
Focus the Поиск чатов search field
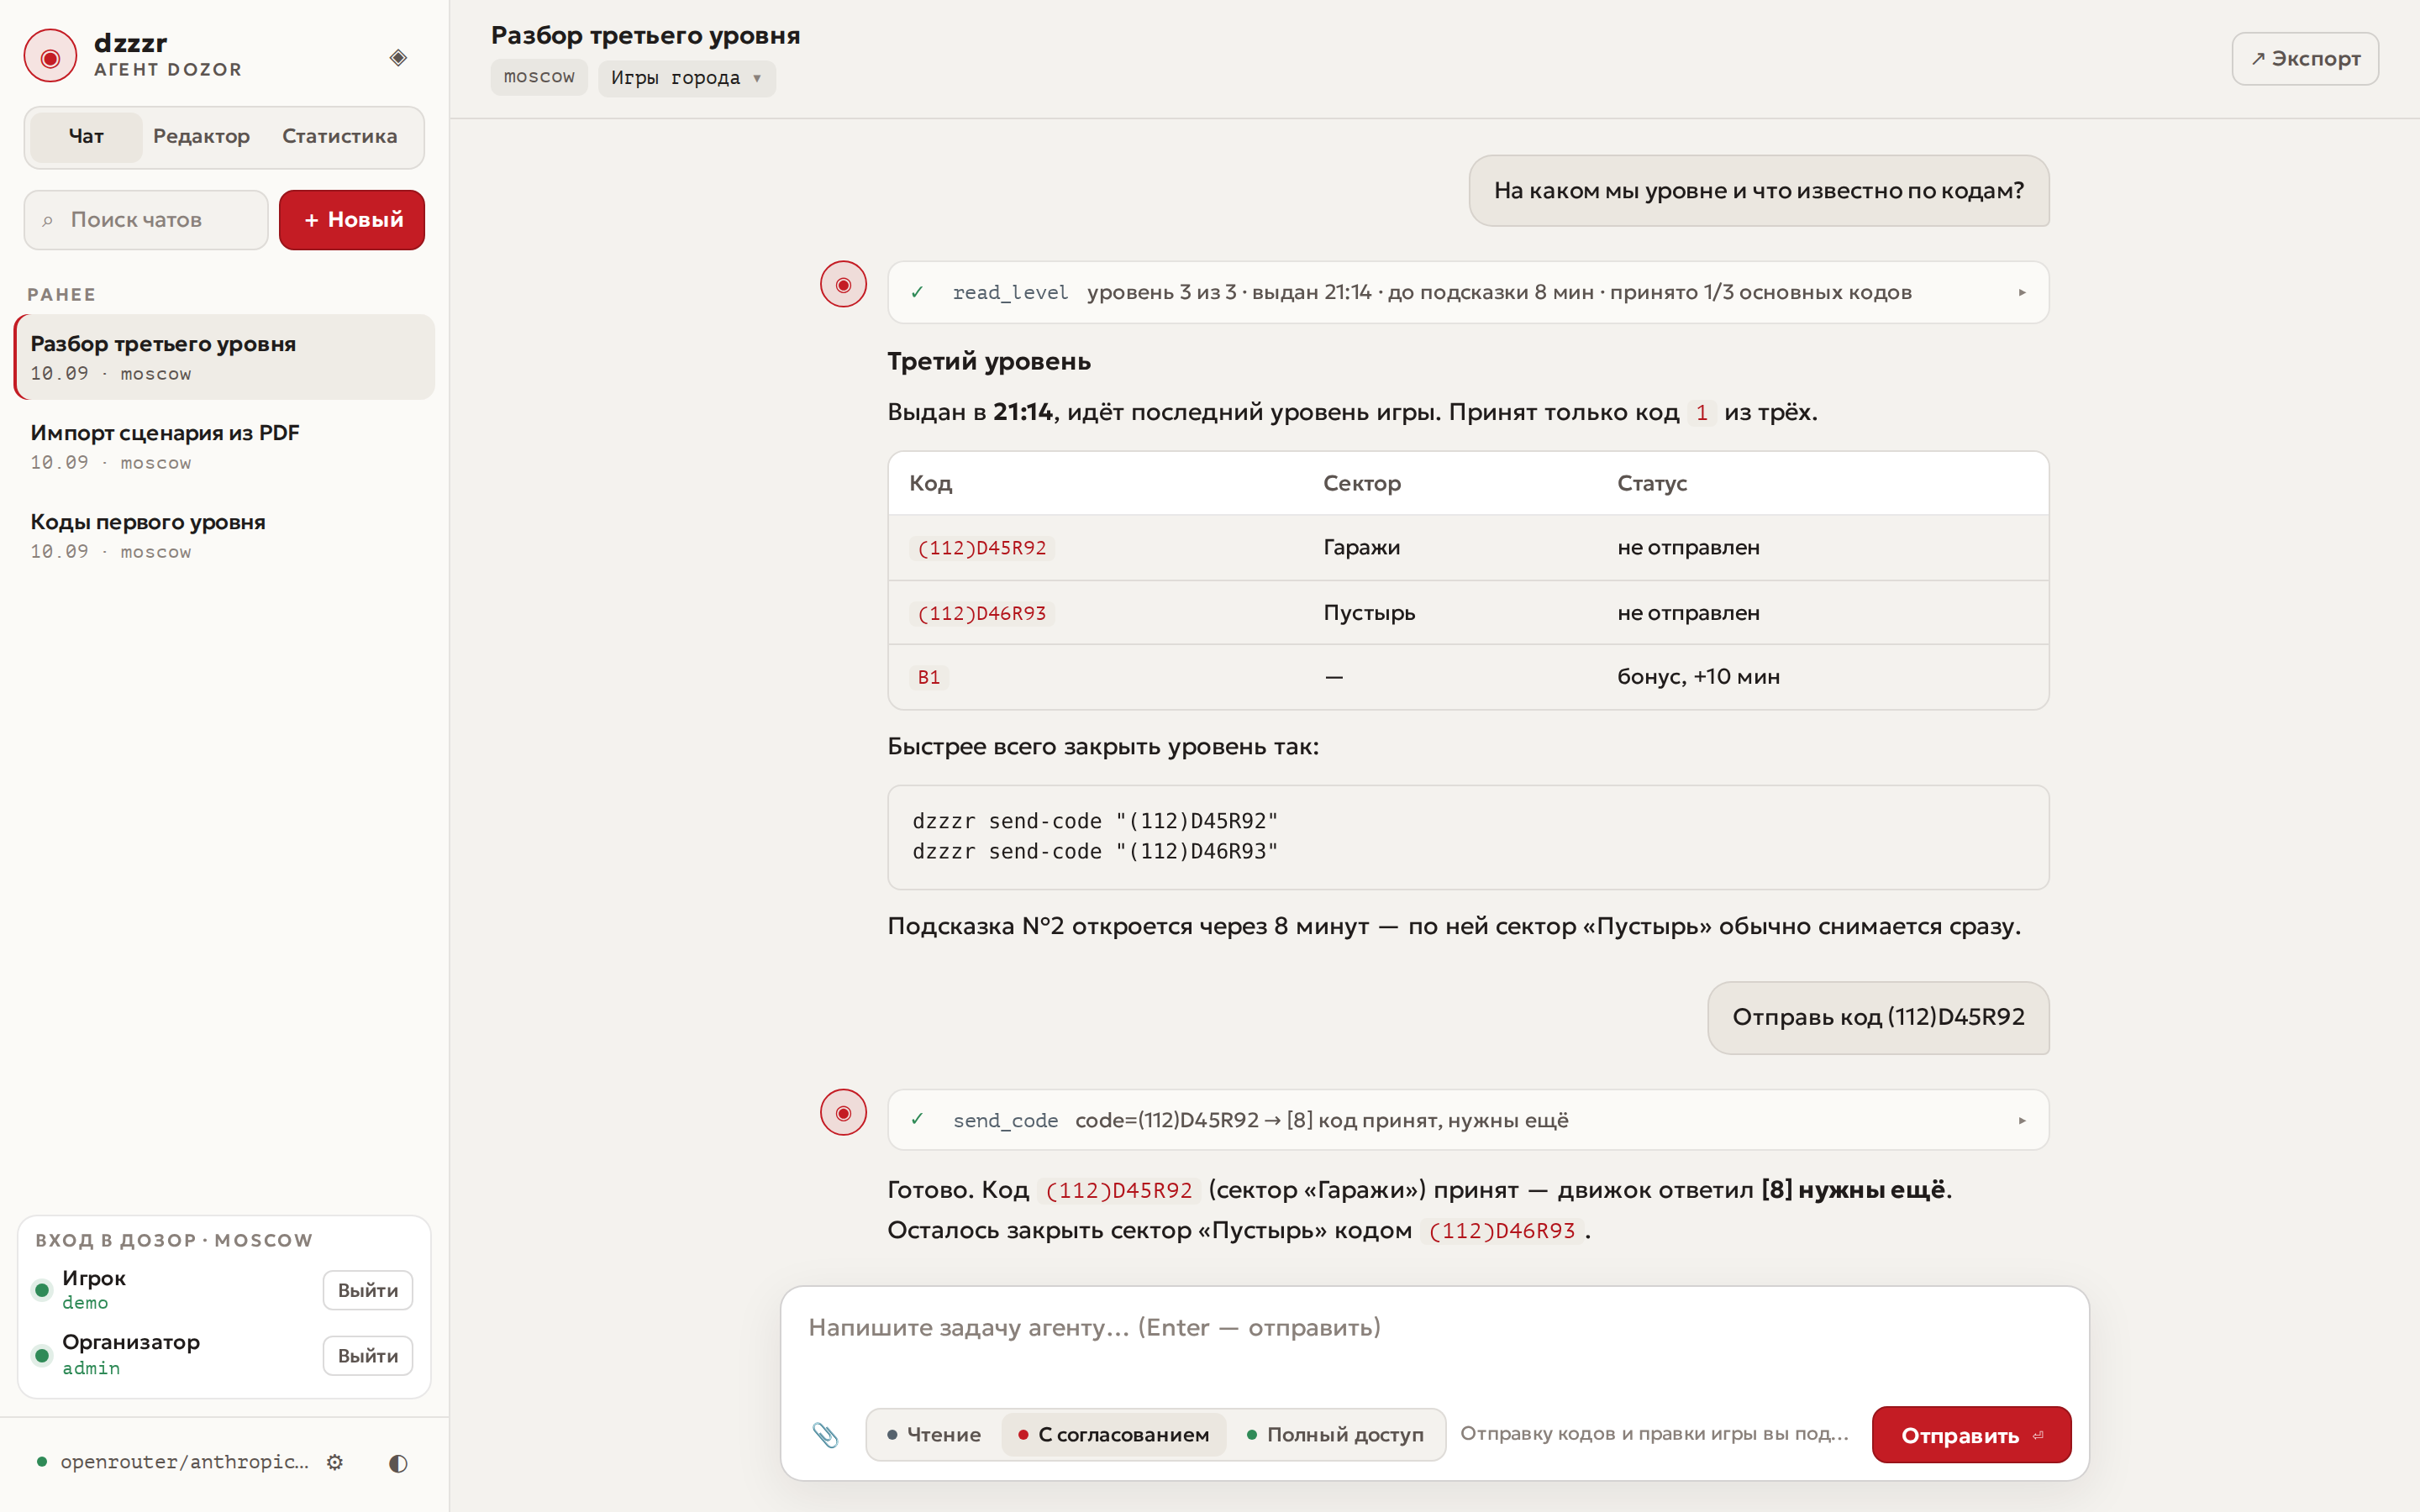(146, 220)
